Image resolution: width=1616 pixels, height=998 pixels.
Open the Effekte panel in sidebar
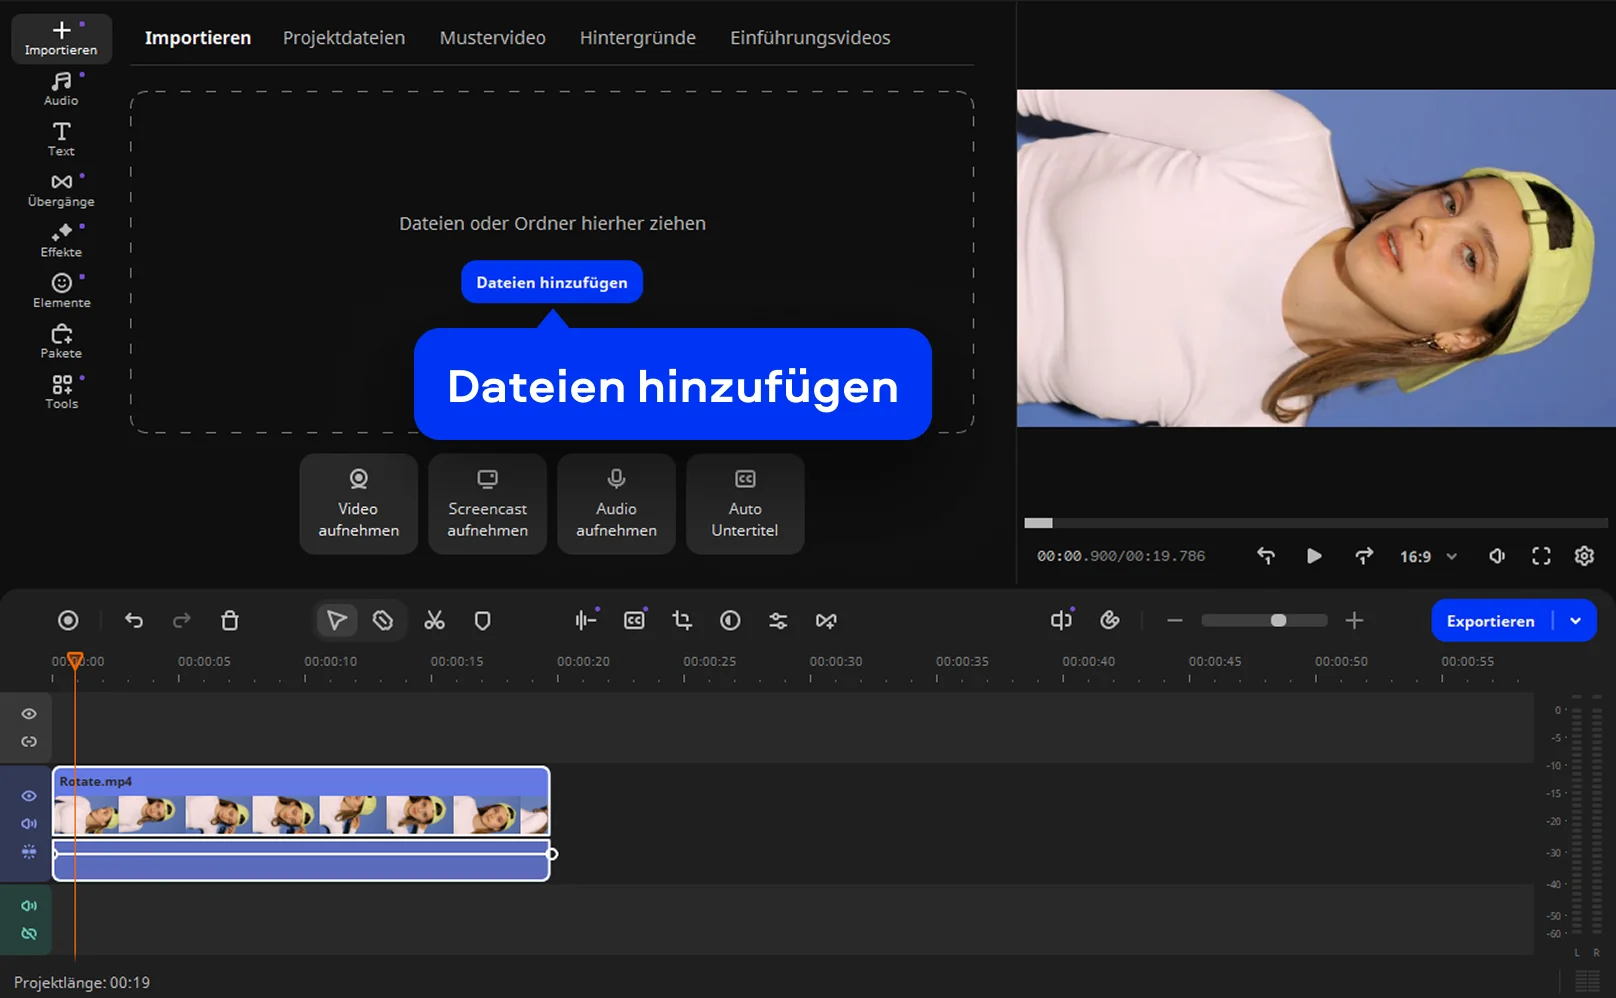pos(61,240)
